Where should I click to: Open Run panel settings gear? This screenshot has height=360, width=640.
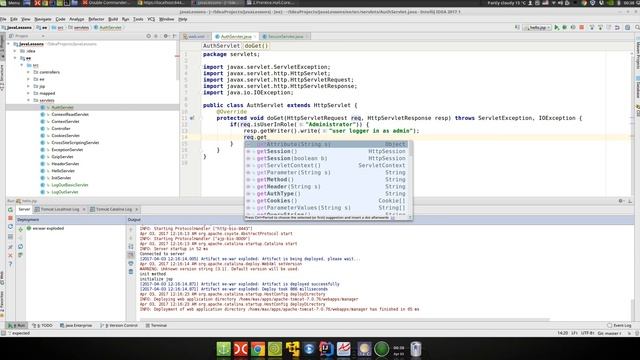[621, 201]
